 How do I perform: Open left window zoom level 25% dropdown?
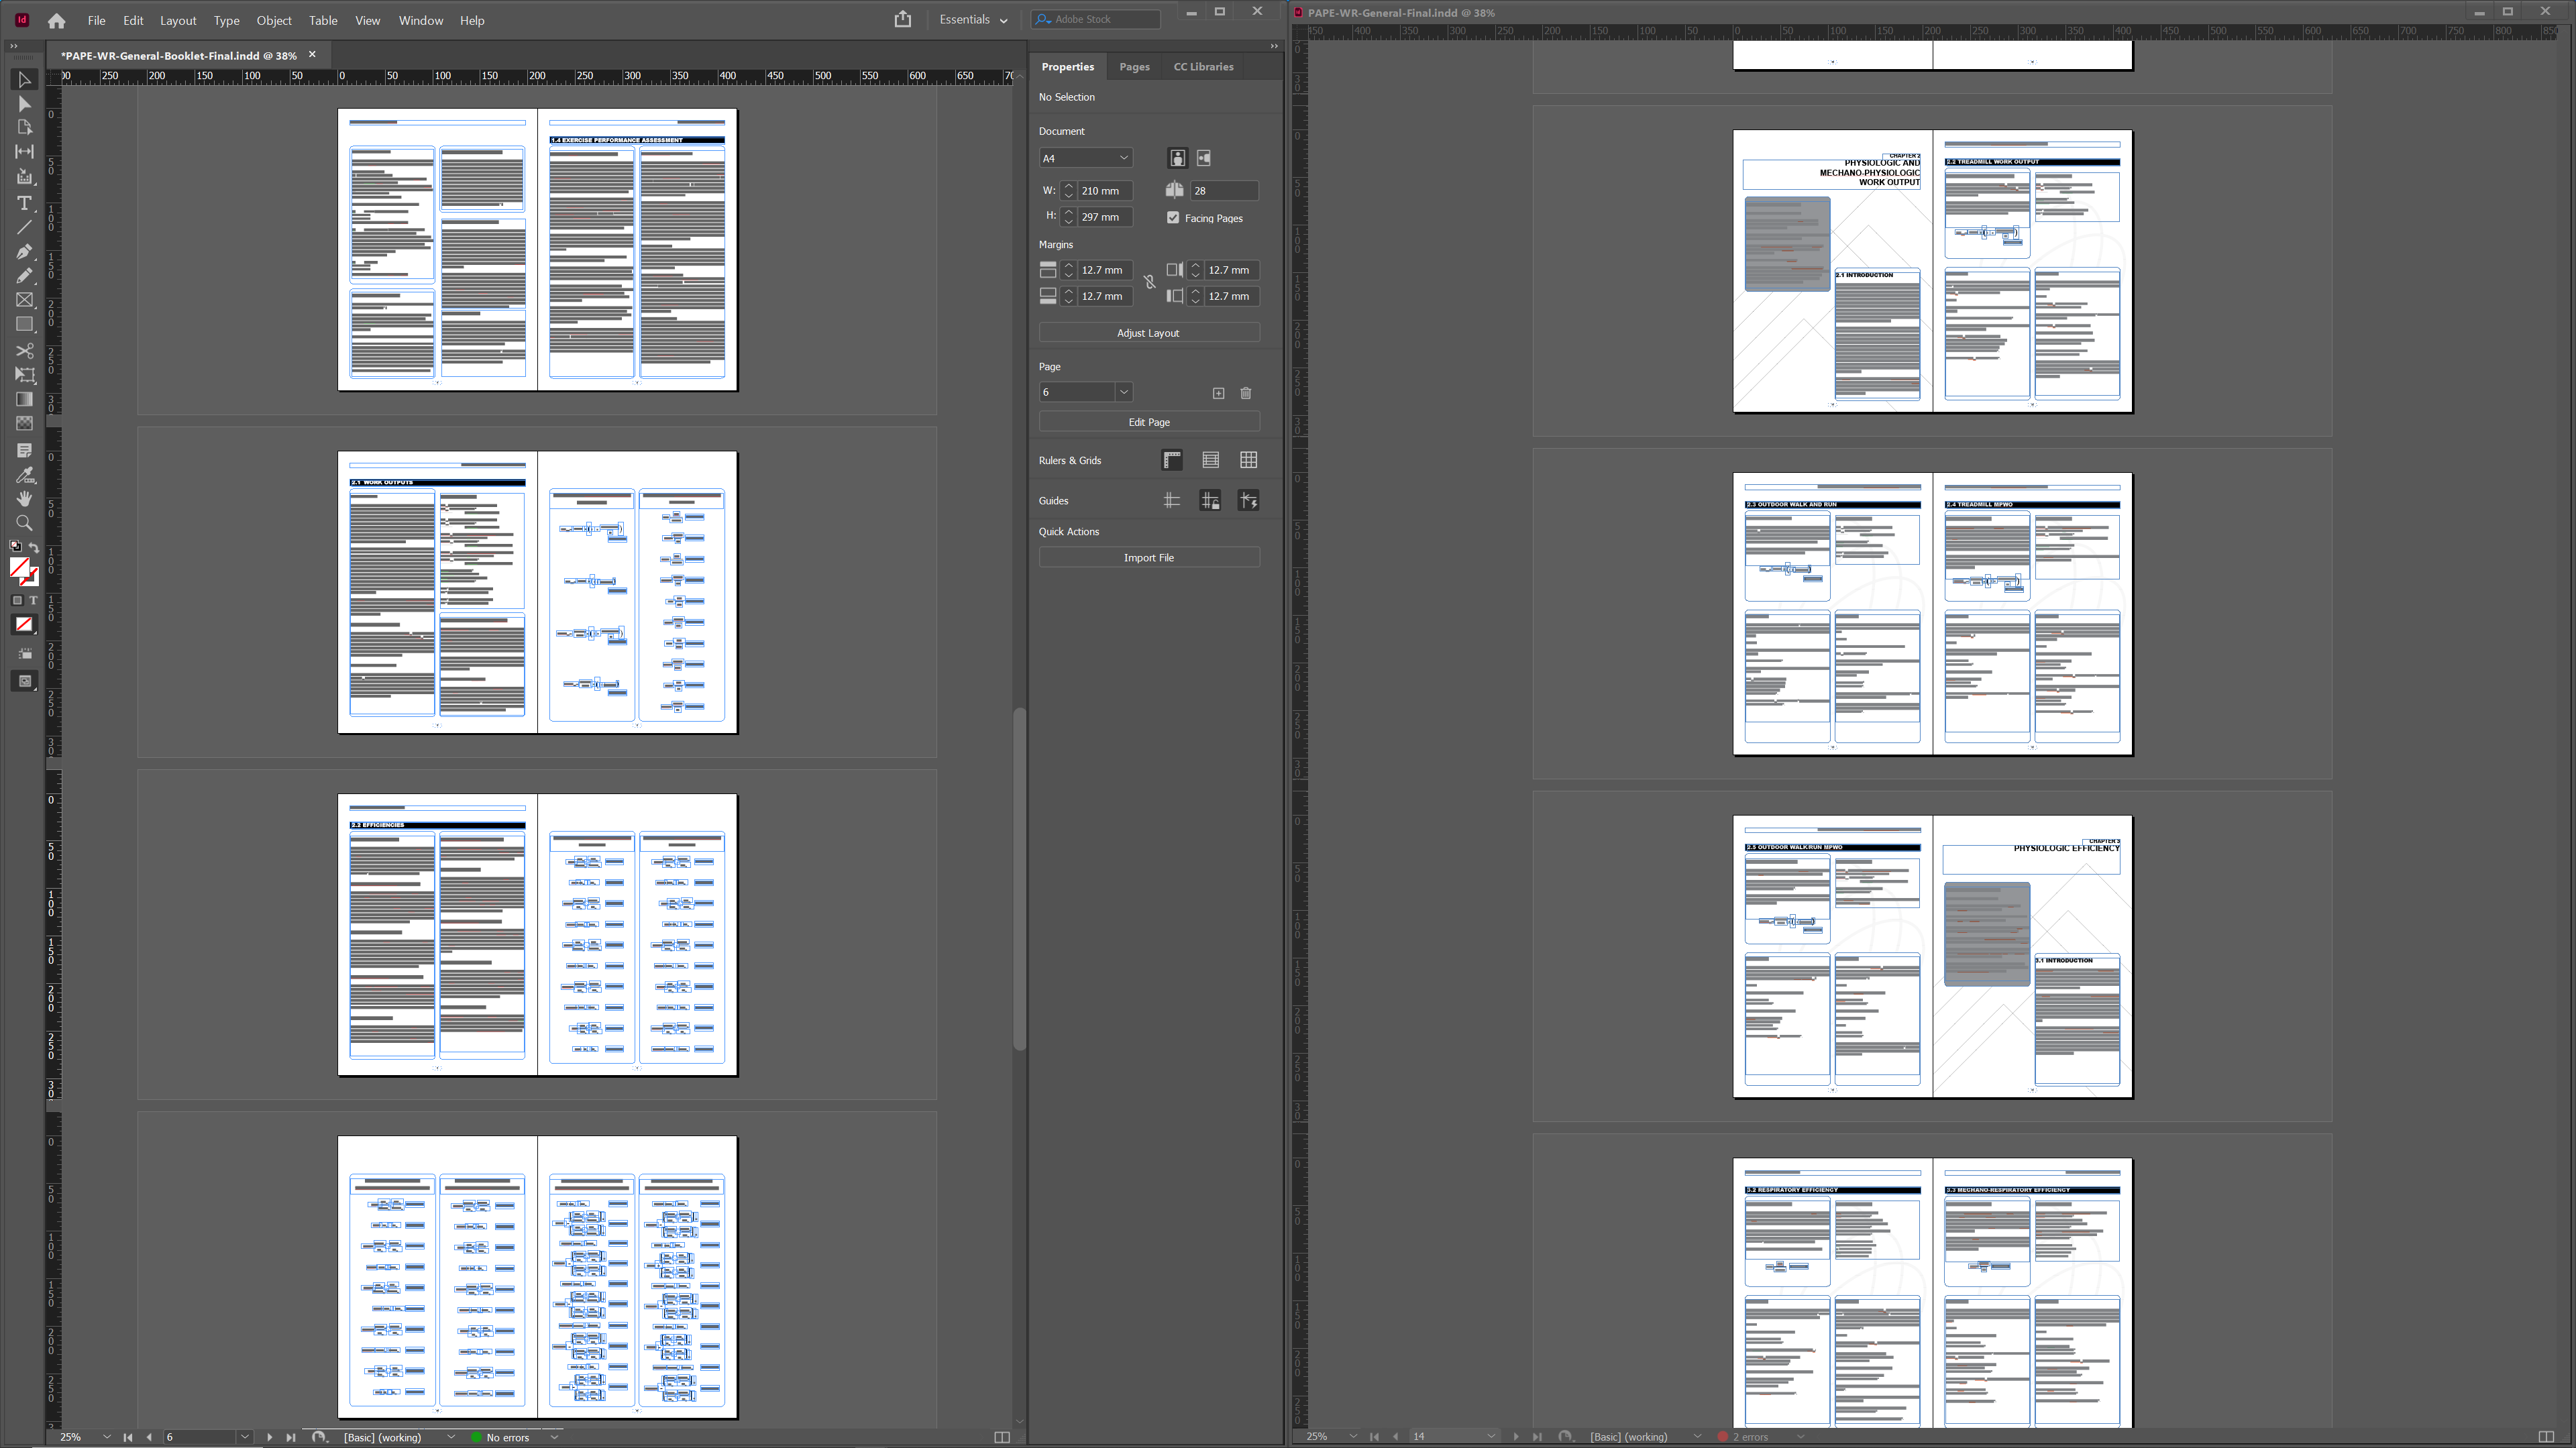(106, 1437)
